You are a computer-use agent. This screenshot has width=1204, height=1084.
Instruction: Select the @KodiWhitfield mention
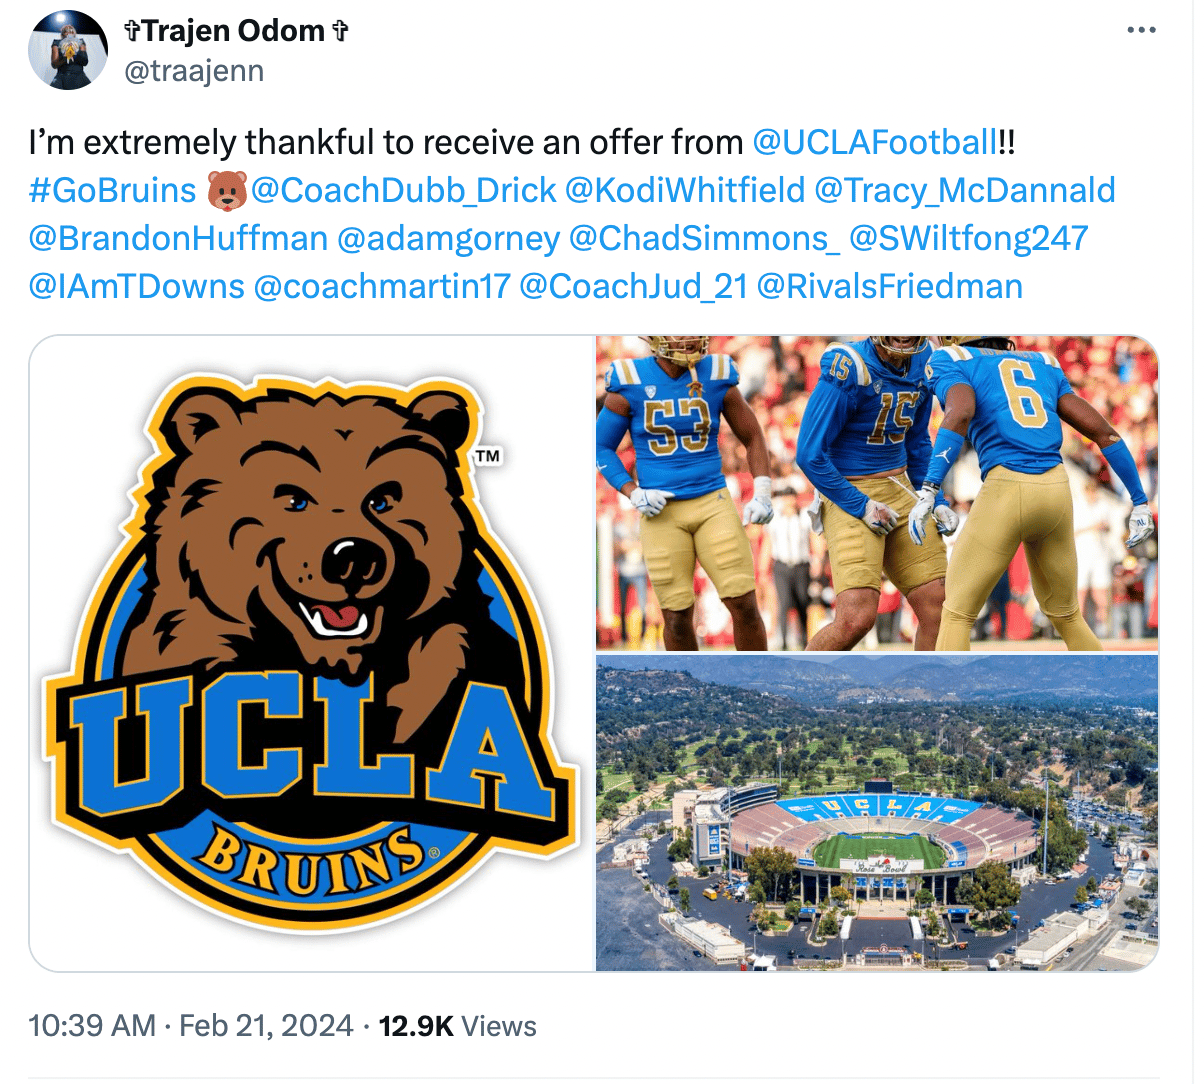click(x=701, y=190)
